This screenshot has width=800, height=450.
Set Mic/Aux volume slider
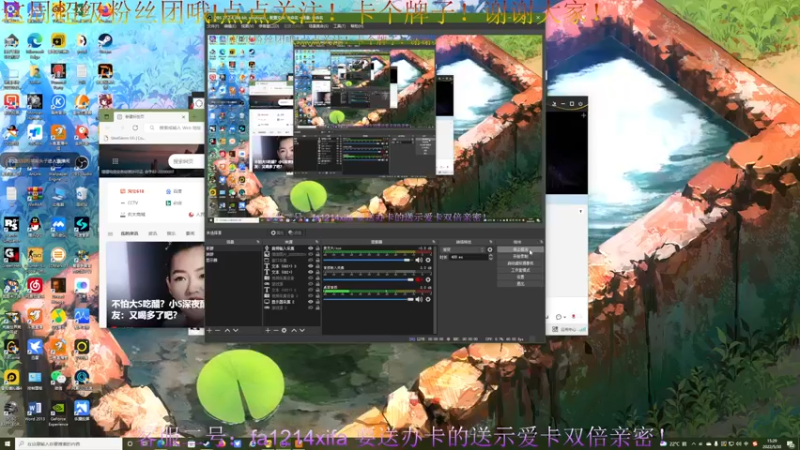[x=367, y=260]
